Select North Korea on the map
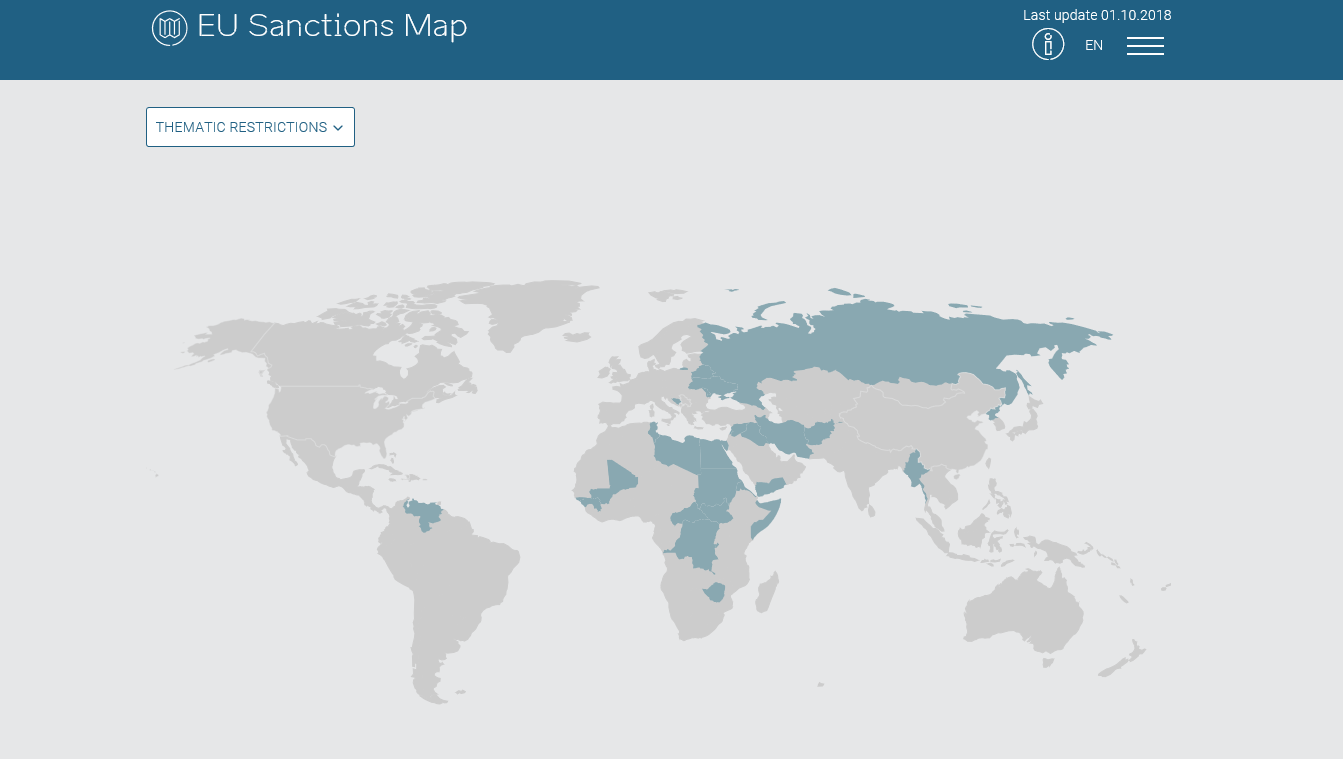This screenshot has height=759, width=1343. click(x=994, y=415)
